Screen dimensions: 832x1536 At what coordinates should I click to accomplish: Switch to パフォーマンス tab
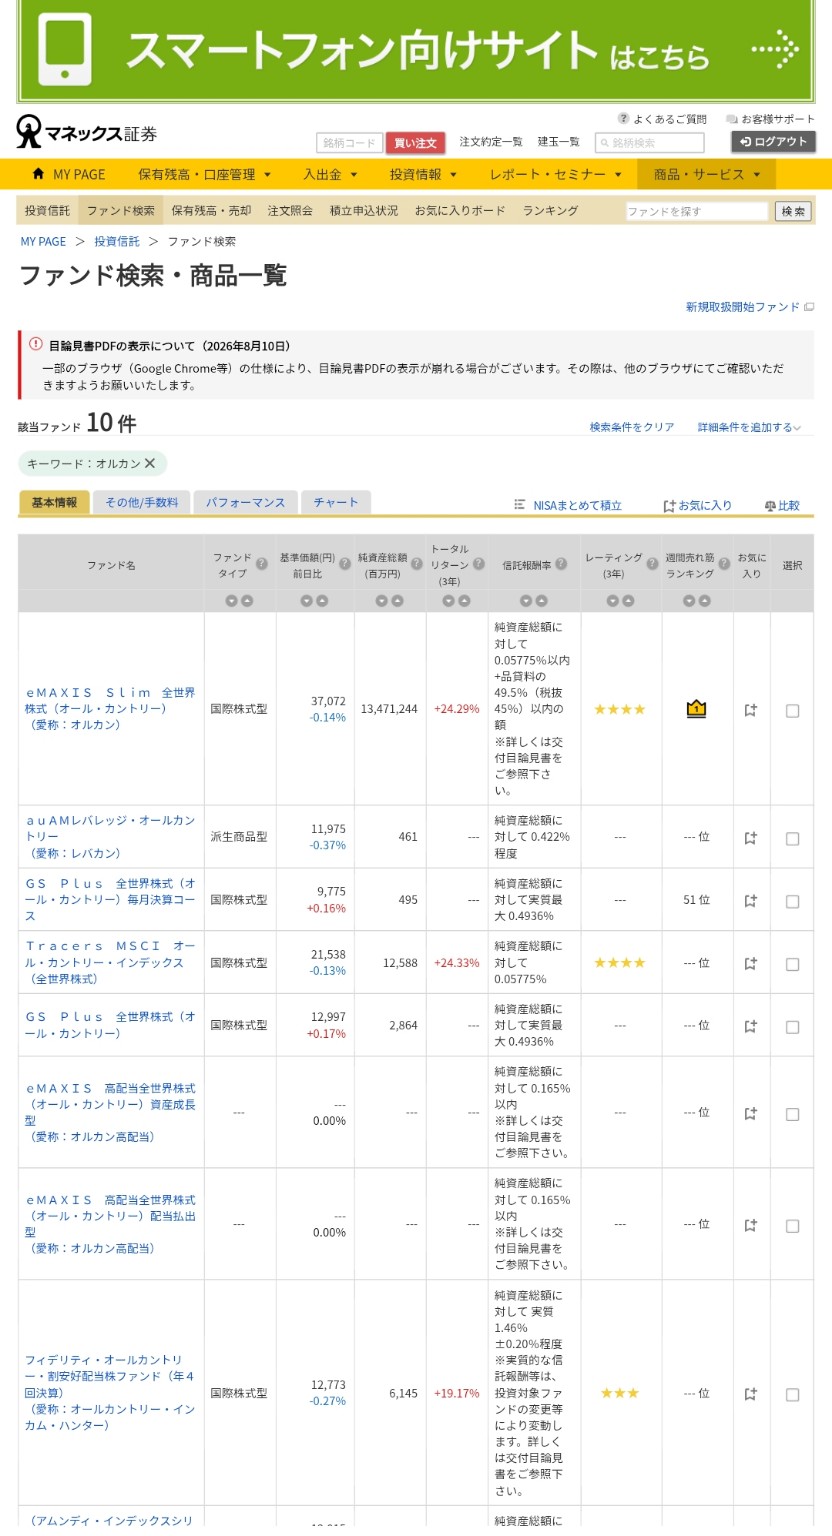[x=245, y=502]
